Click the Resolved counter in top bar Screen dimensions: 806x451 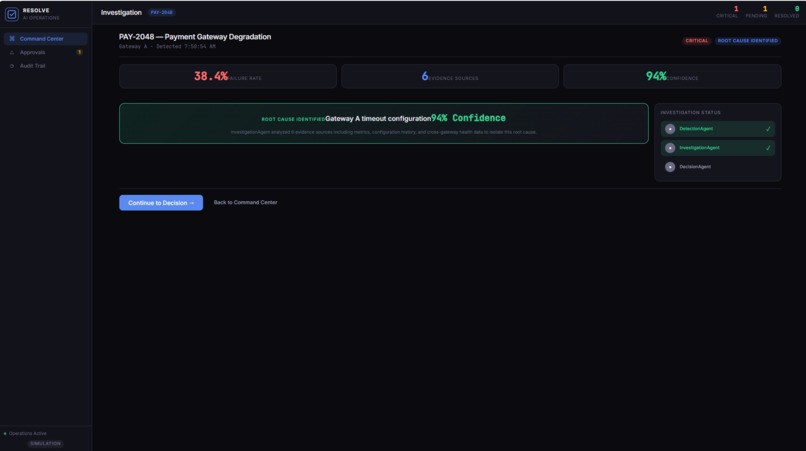(786, 12)
